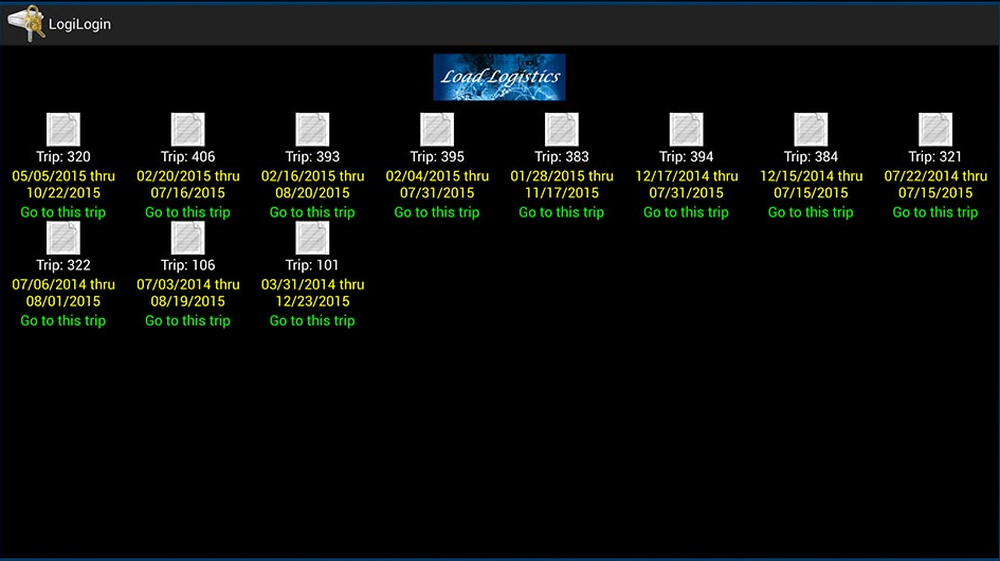This screenshot has width=1000, height=561.
Task: Select the 'Trip: 101' label
Action: (312, 265)
